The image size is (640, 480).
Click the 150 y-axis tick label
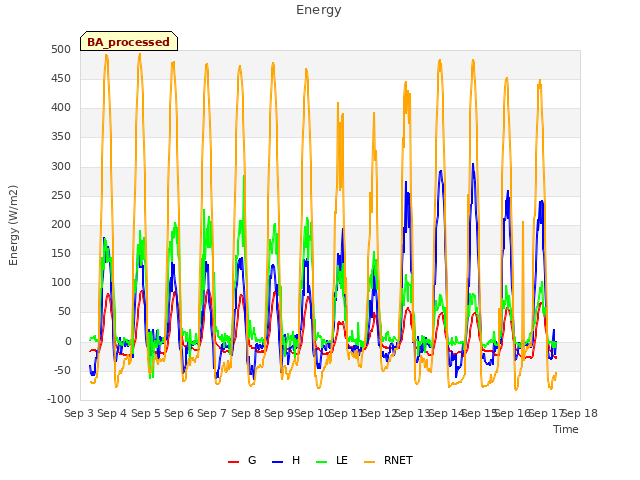[61, 254]
